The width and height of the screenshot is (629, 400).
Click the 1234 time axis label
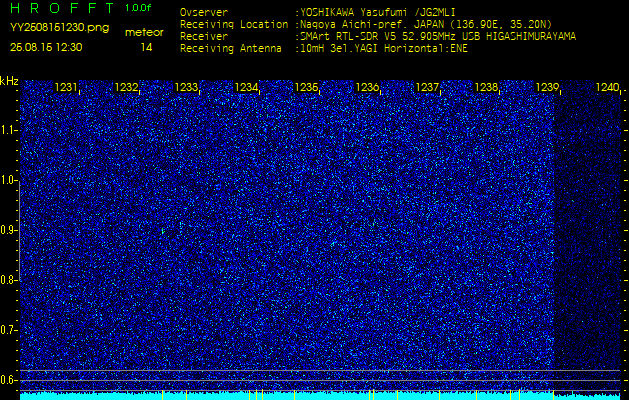tap(246, 87)
